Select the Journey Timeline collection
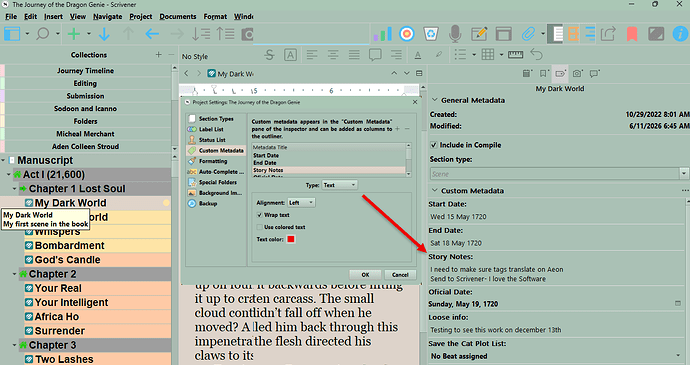 (85, 70)
